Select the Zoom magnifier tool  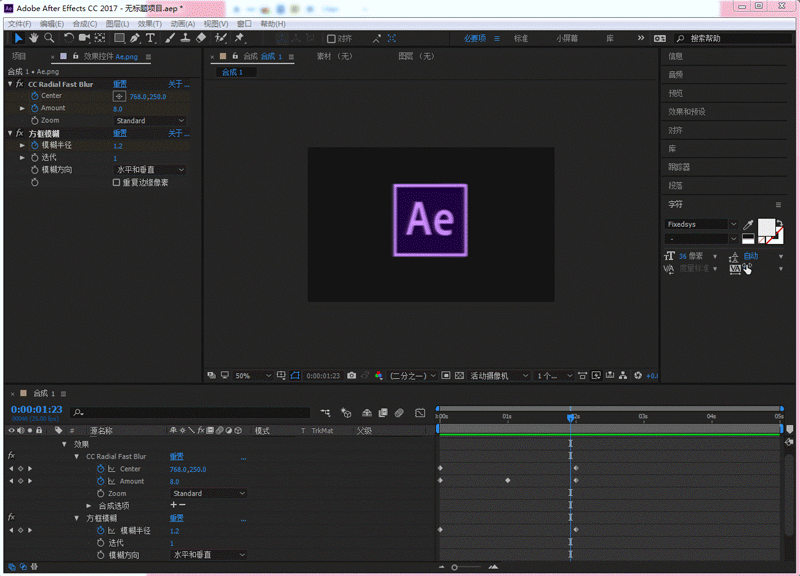click(48, 38)
